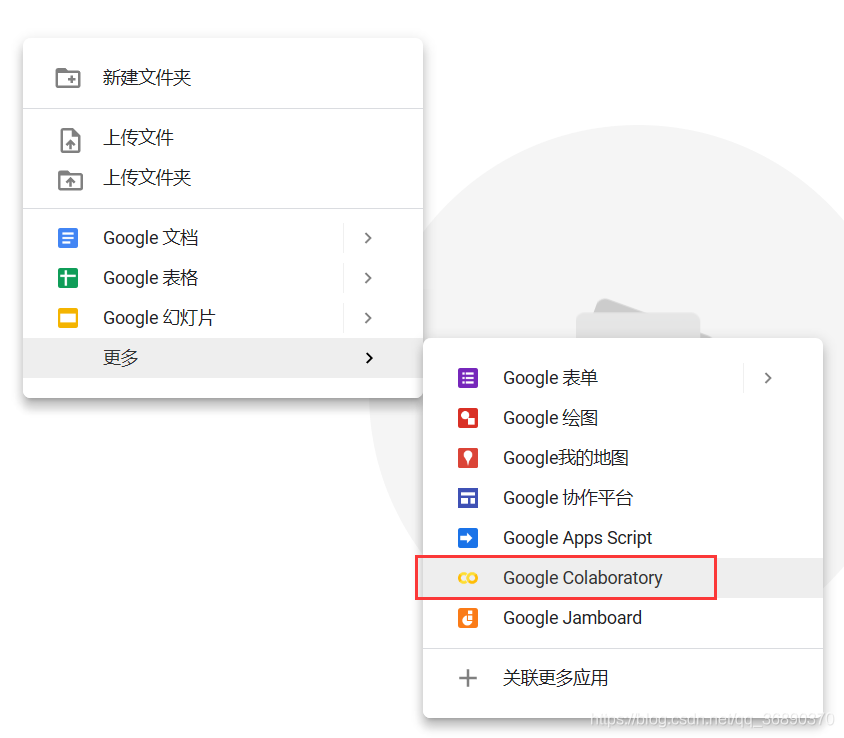
Task: Click the orange Jamboard icon
Action: [468, 617]
